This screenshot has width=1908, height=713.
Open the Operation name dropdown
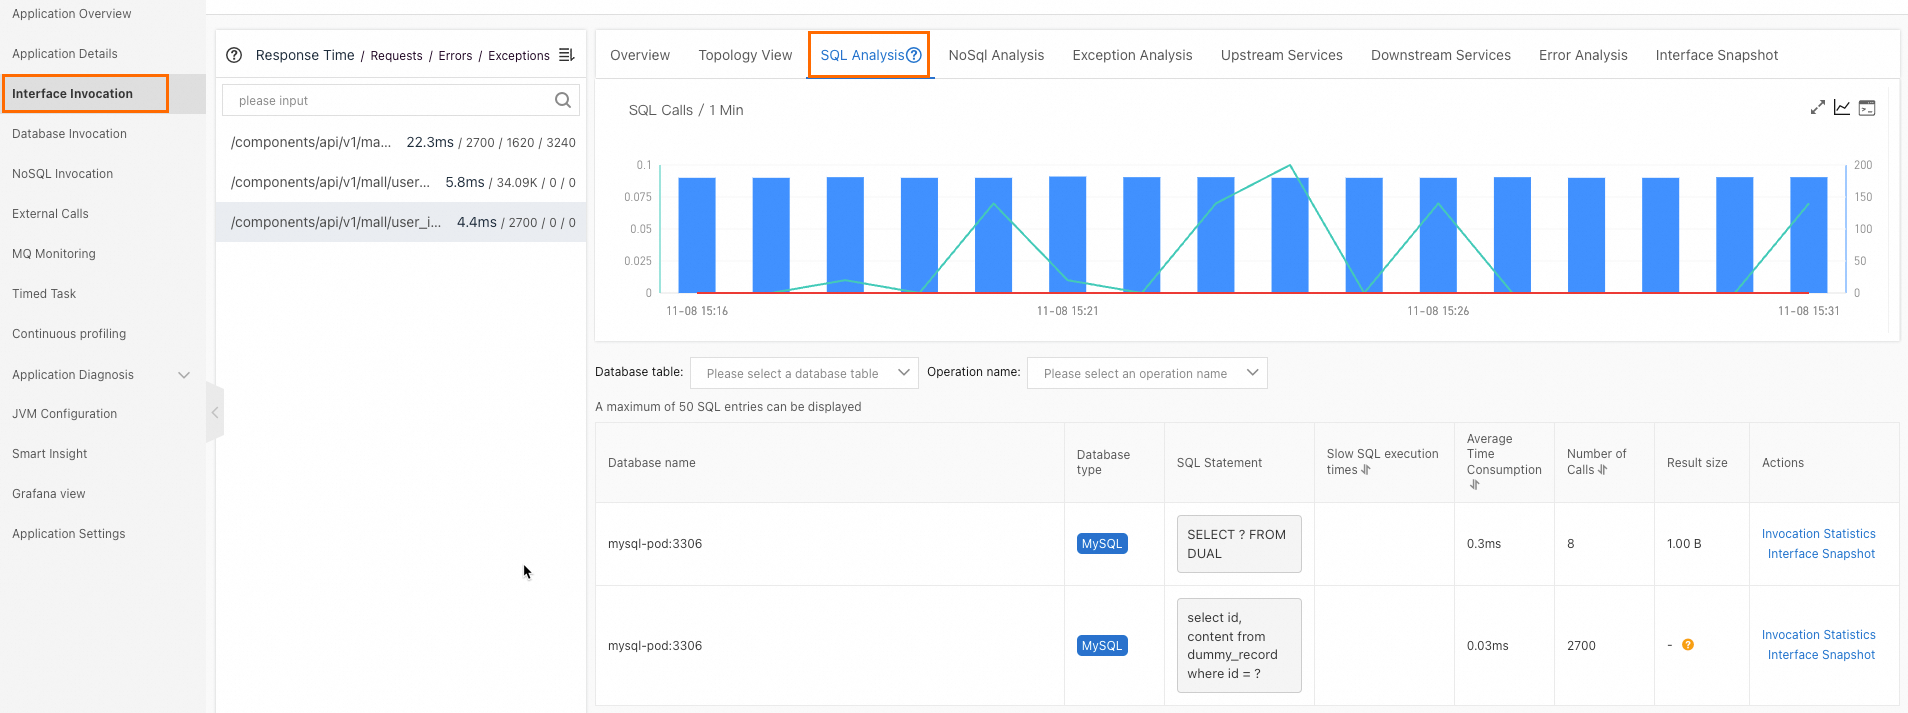click(1147, 373)
